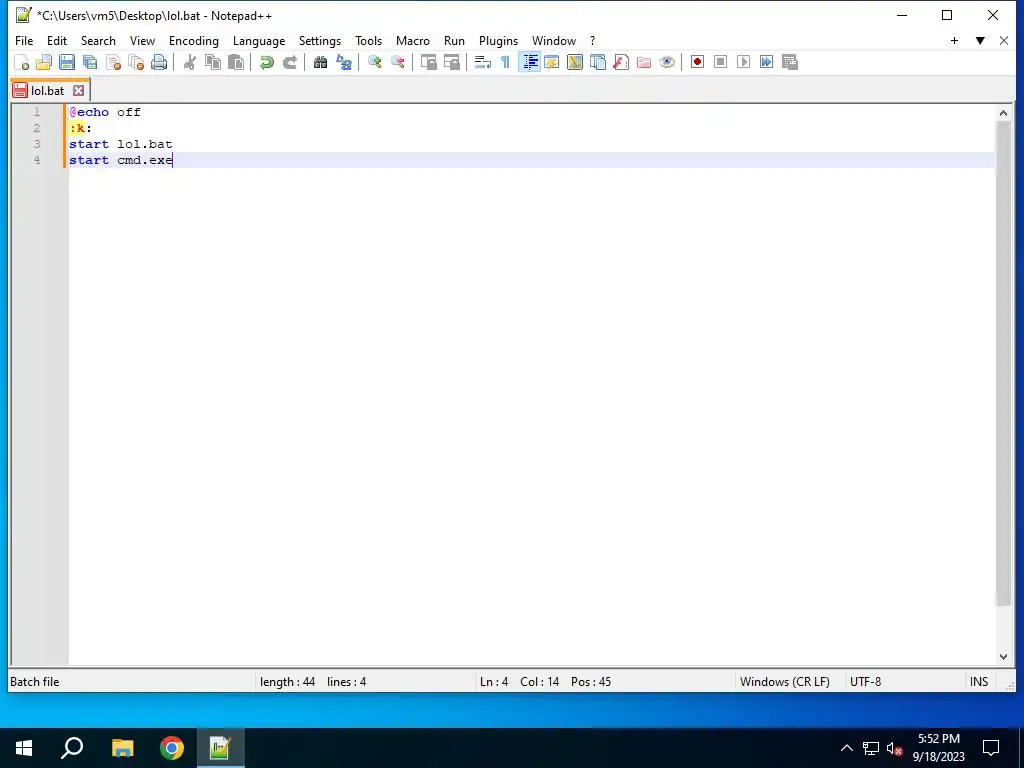The height and width of the screenshot is (768, 1024).
Task: Start macro recording with red dot
Action: point(697,62)
